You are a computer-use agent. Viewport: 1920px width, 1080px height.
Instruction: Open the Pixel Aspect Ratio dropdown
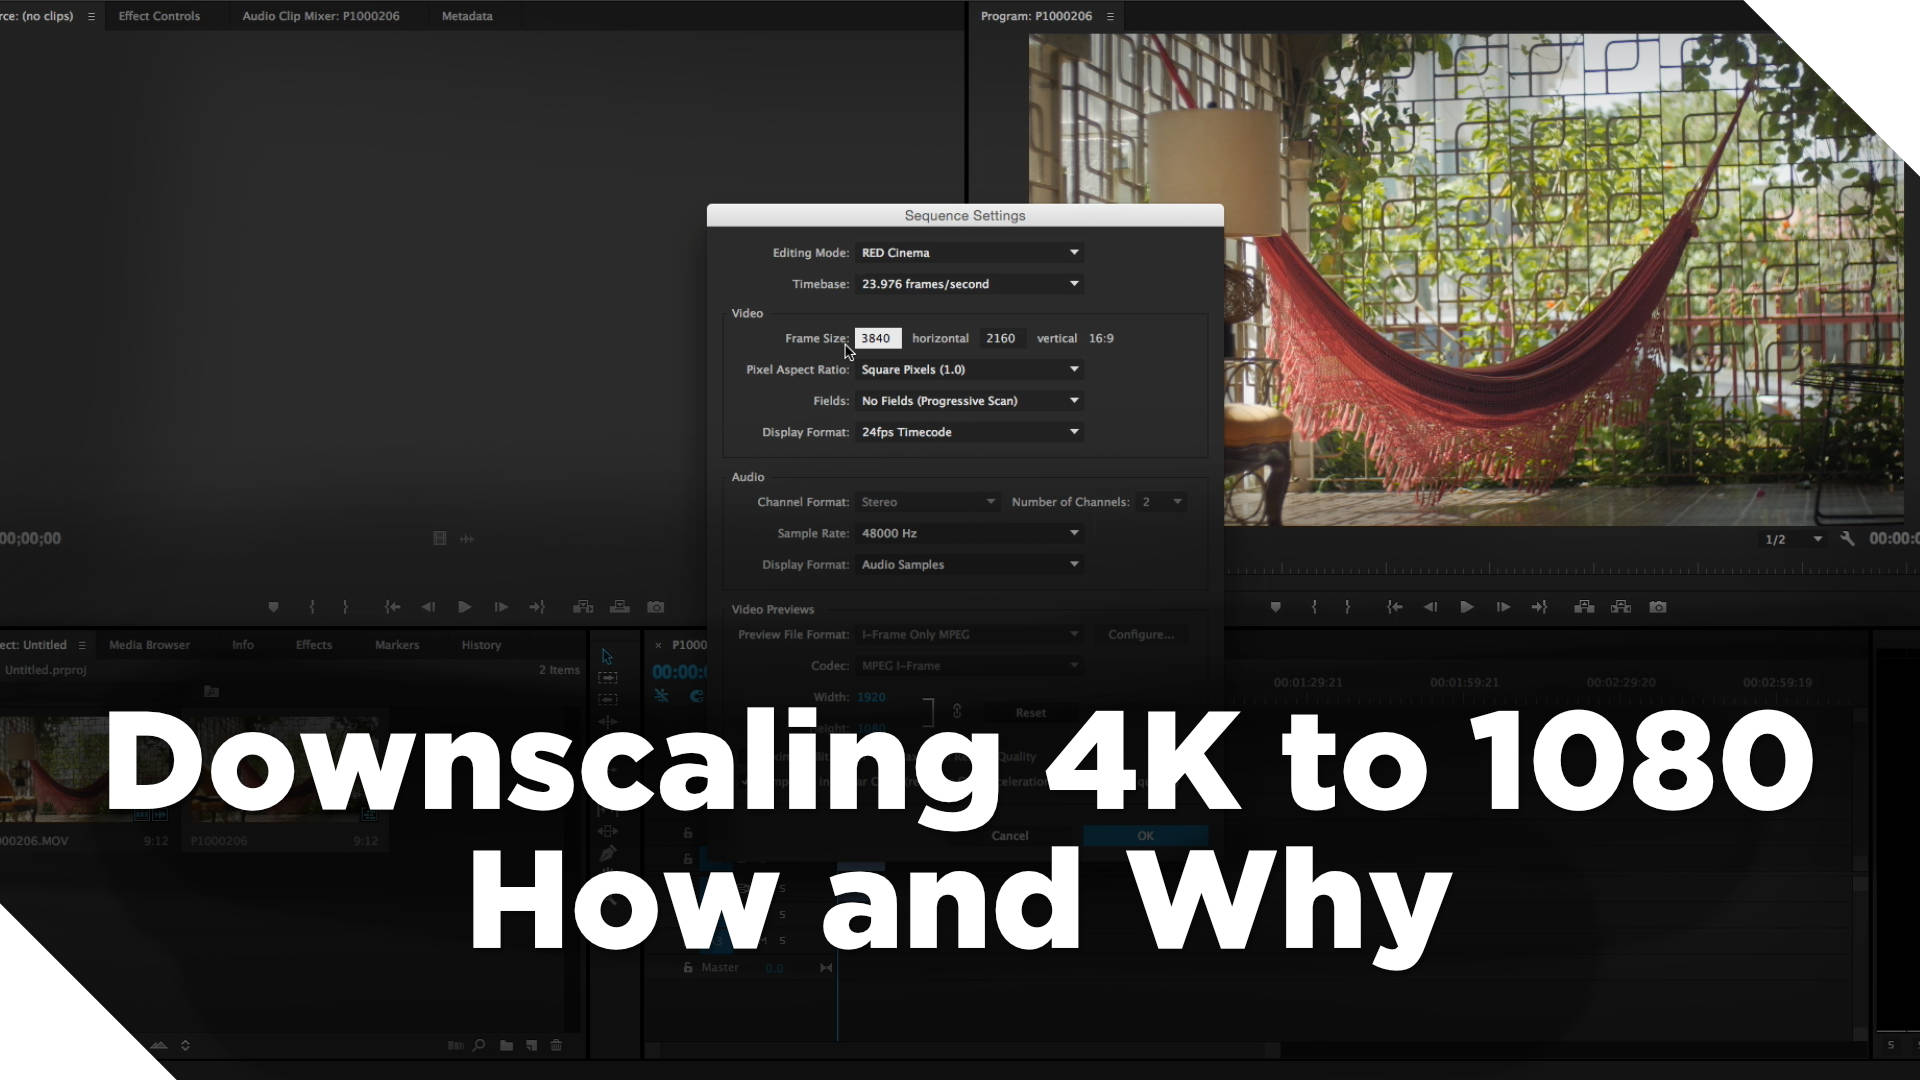(x=969, y=369)
